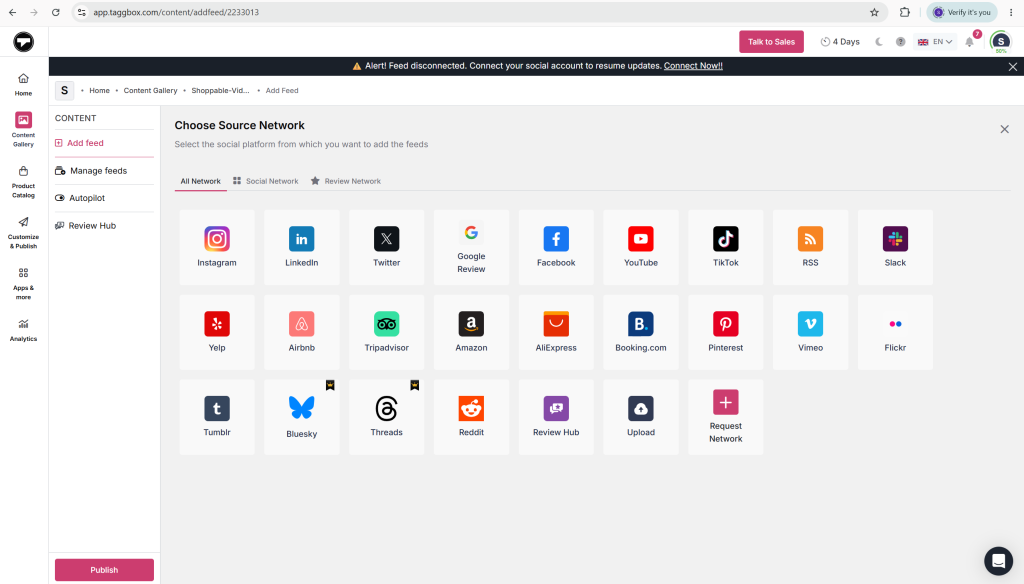Click the Taggbox logo

[24, 42]
